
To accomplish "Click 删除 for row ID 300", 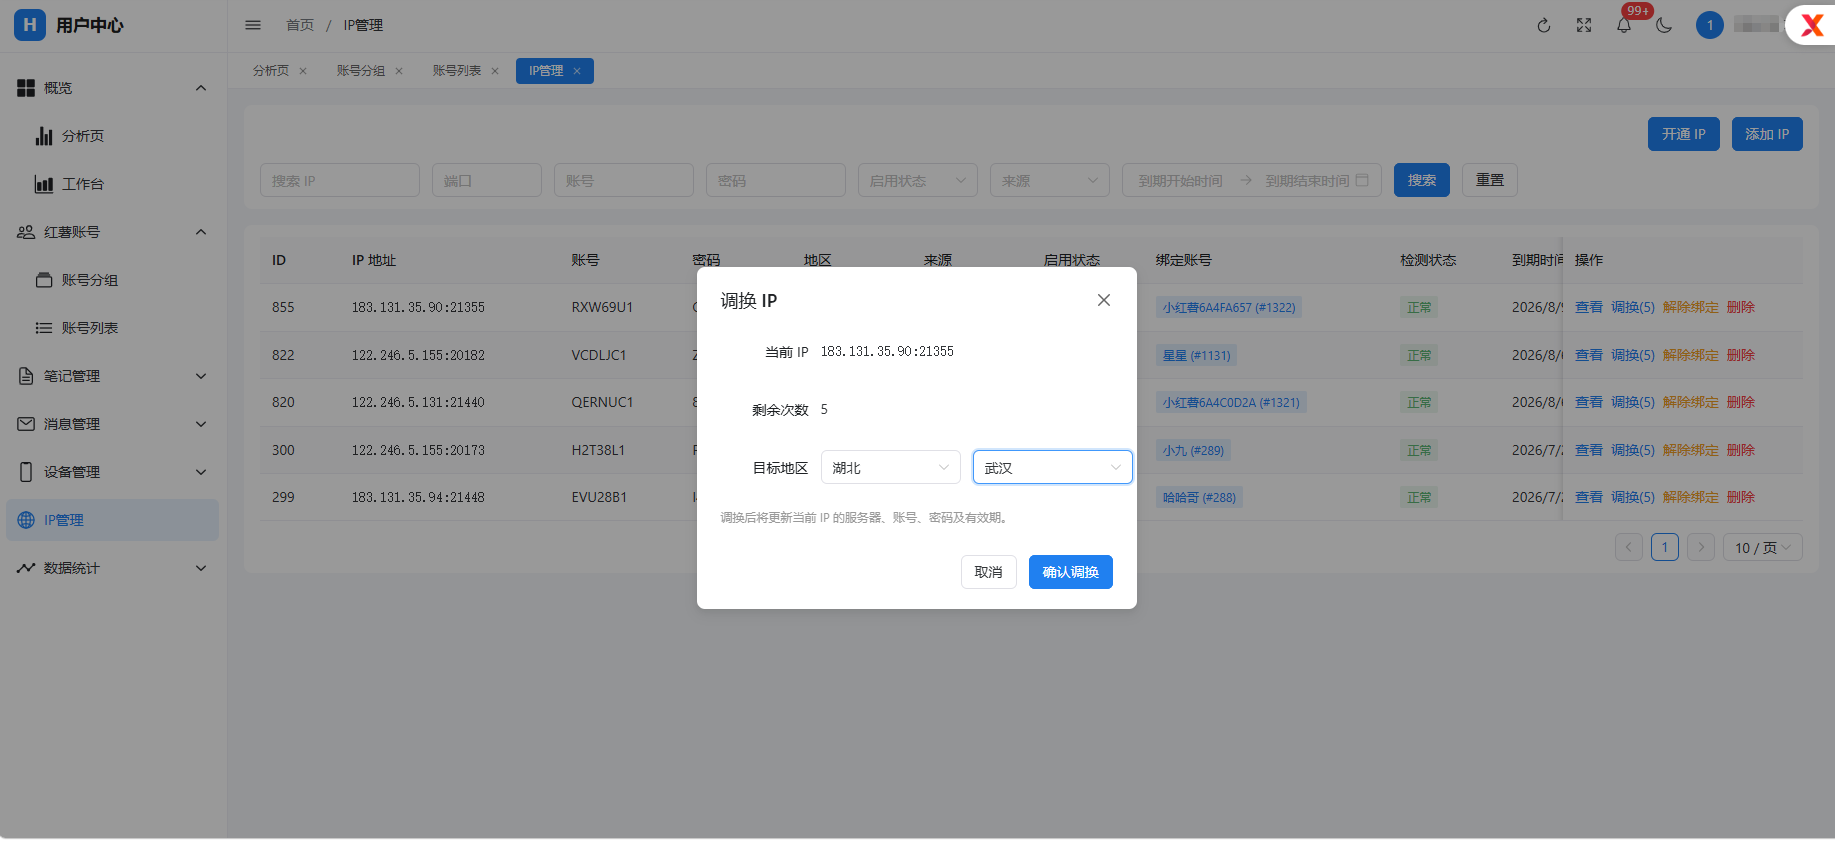I will (x=1741, y=450).
